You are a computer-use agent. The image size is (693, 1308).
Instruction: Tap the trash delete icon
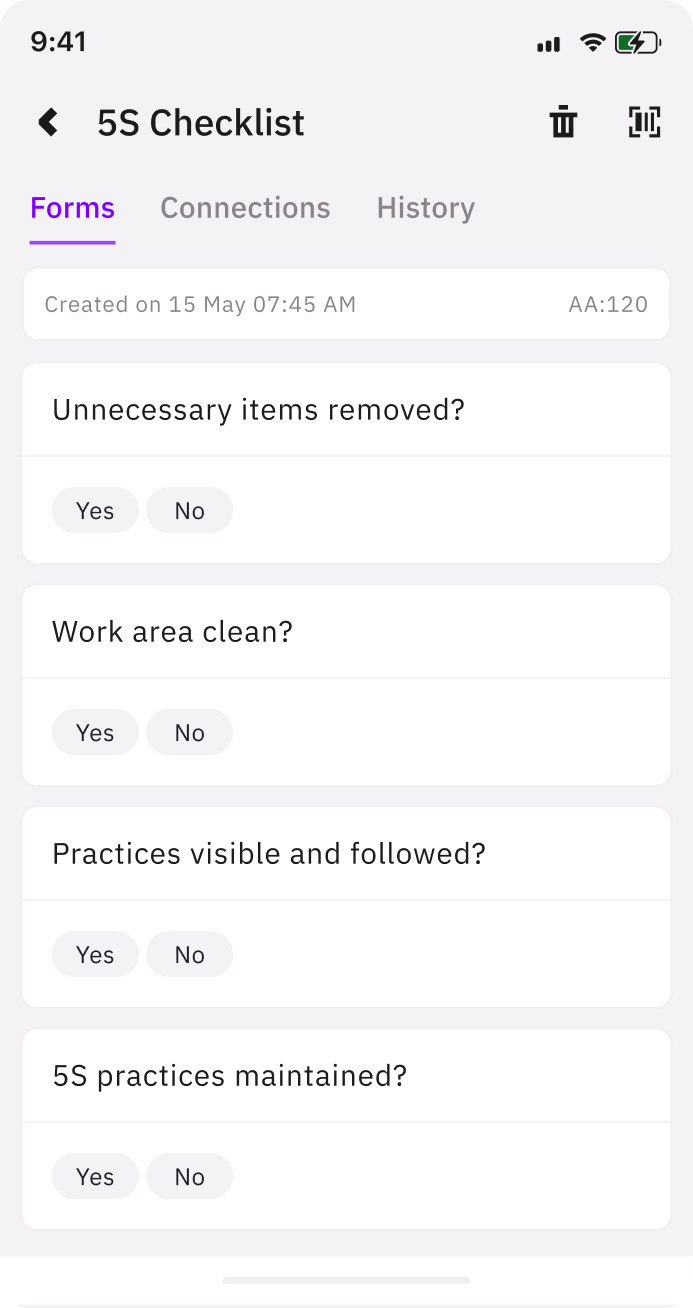click(562, 122)
